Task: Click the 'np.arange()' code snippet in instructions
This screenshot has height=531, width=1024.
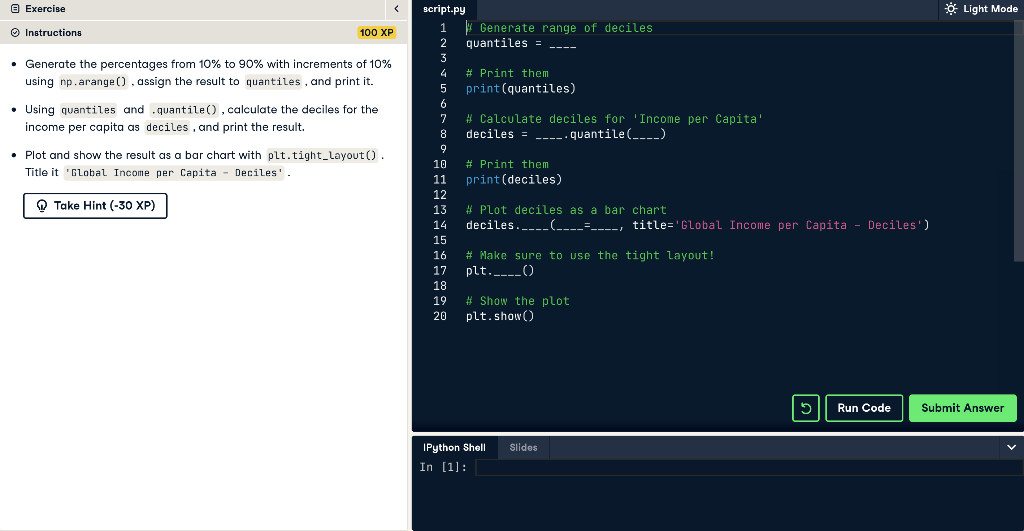Action: pyautogui.click(x=93, y=82)
